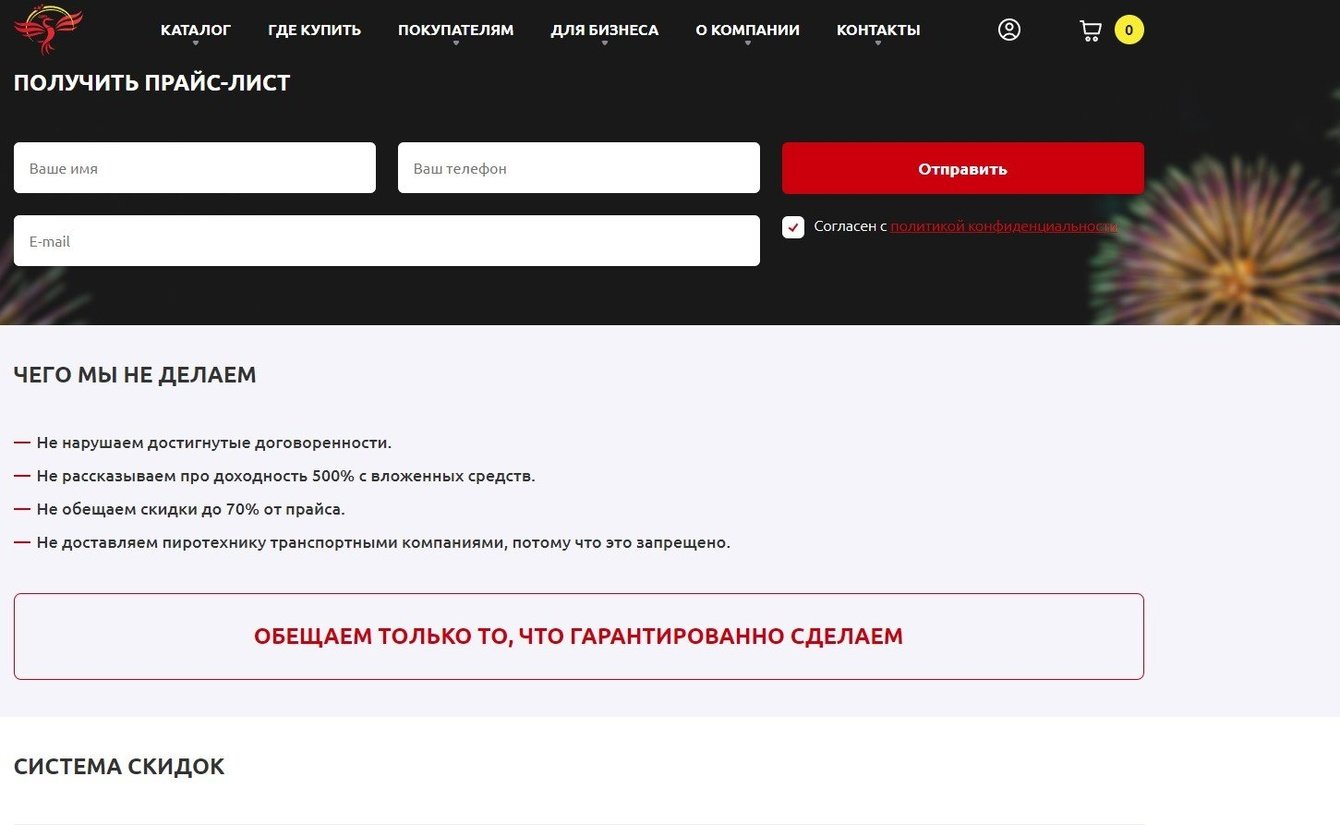Click the line about доходность 500%
This screenshot has height=825, width=1340.
pyautogui.click(x=286, y=476)
